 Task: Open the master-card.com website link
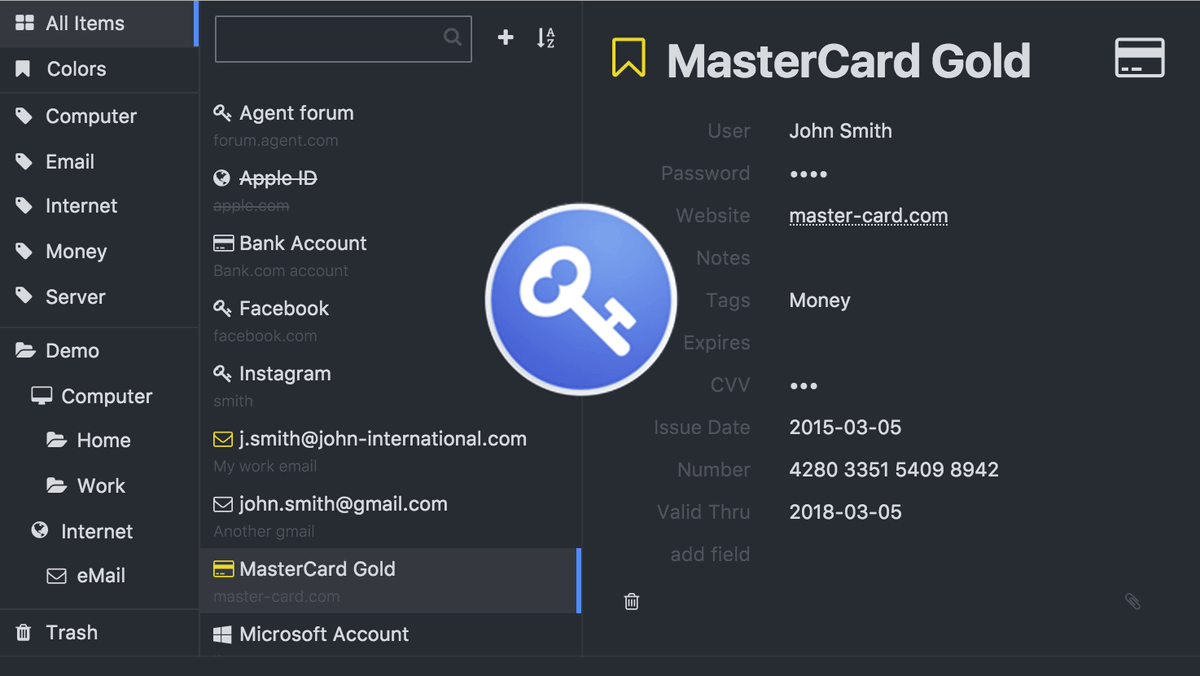point(868,216)
